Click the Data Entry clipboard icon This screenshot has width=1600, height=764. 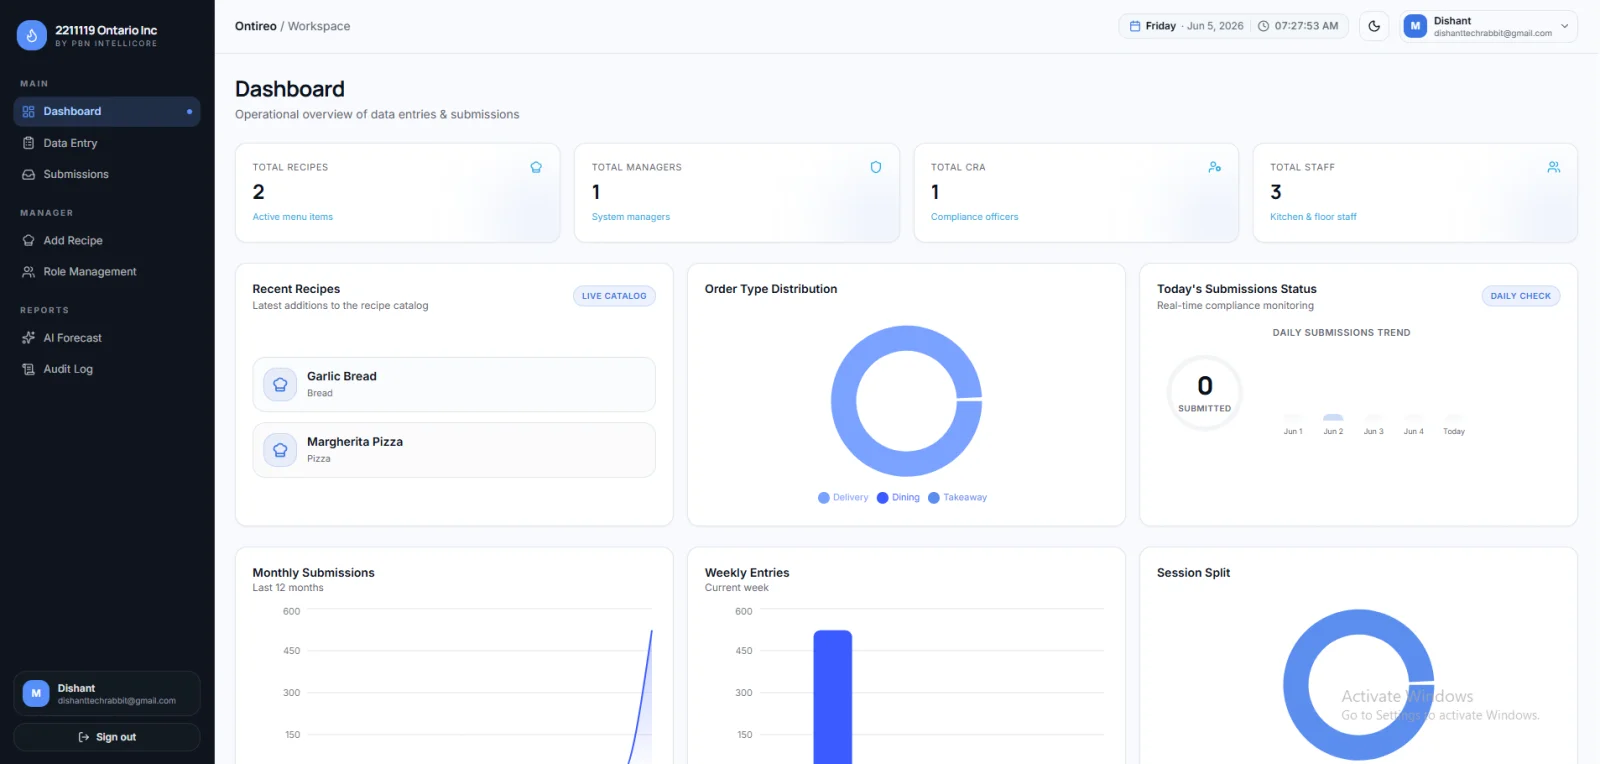pos(28,143)
